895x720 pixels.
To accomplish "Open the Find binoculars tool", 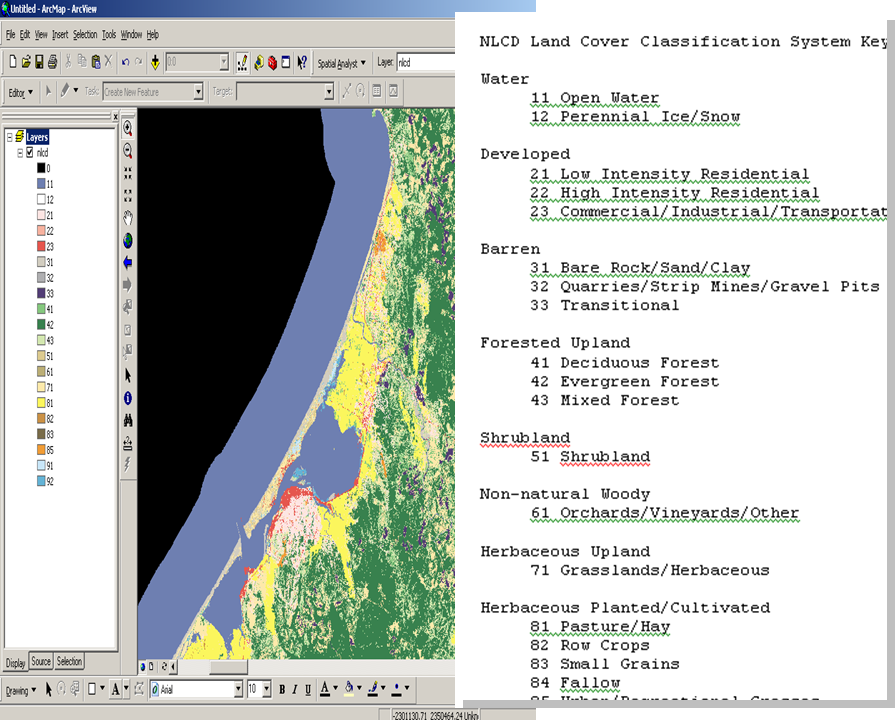I will pyautogui.click(x=127, y=417).
